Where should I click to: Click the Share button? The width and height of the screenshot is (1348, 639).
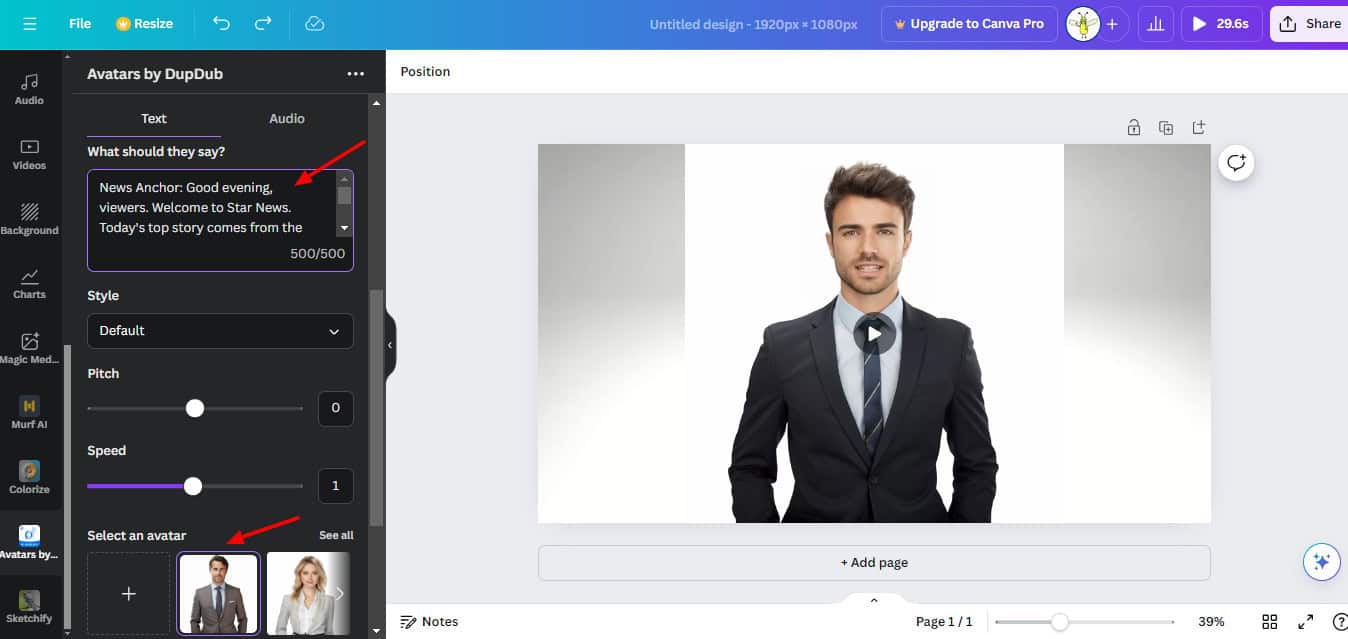[x=1309, y=24]
